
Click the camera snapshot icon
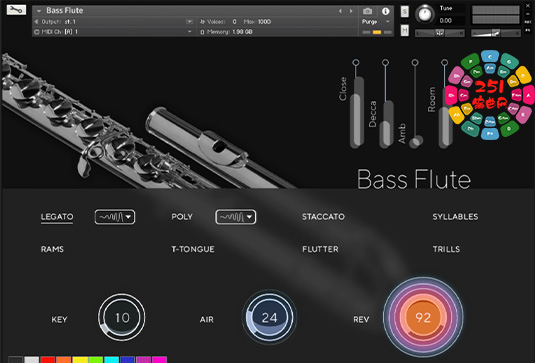coord(367,11)
